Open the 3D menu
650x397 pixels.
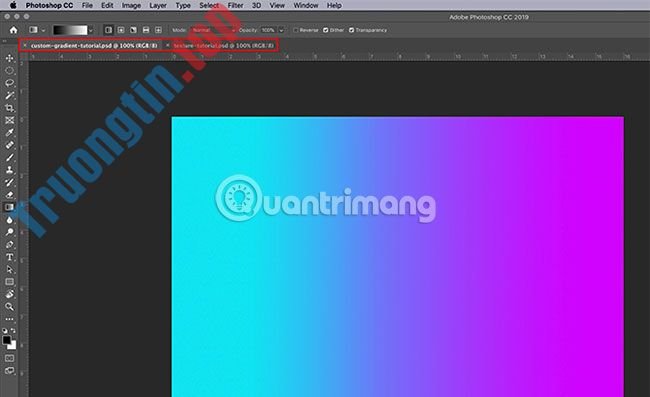click(x=257, y=5)
